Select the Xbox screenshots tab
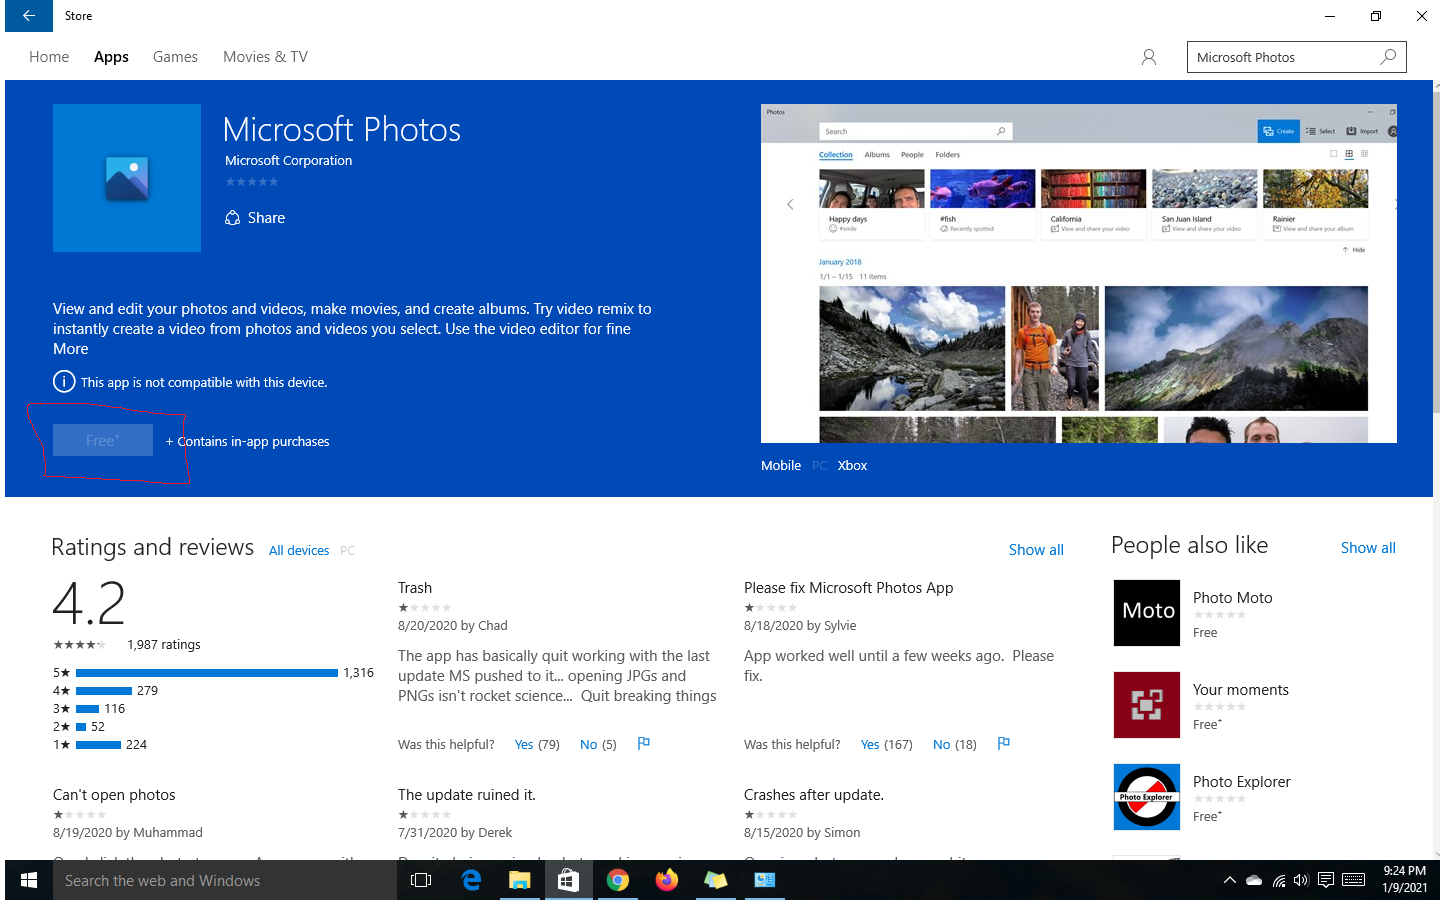 point(852,465)
